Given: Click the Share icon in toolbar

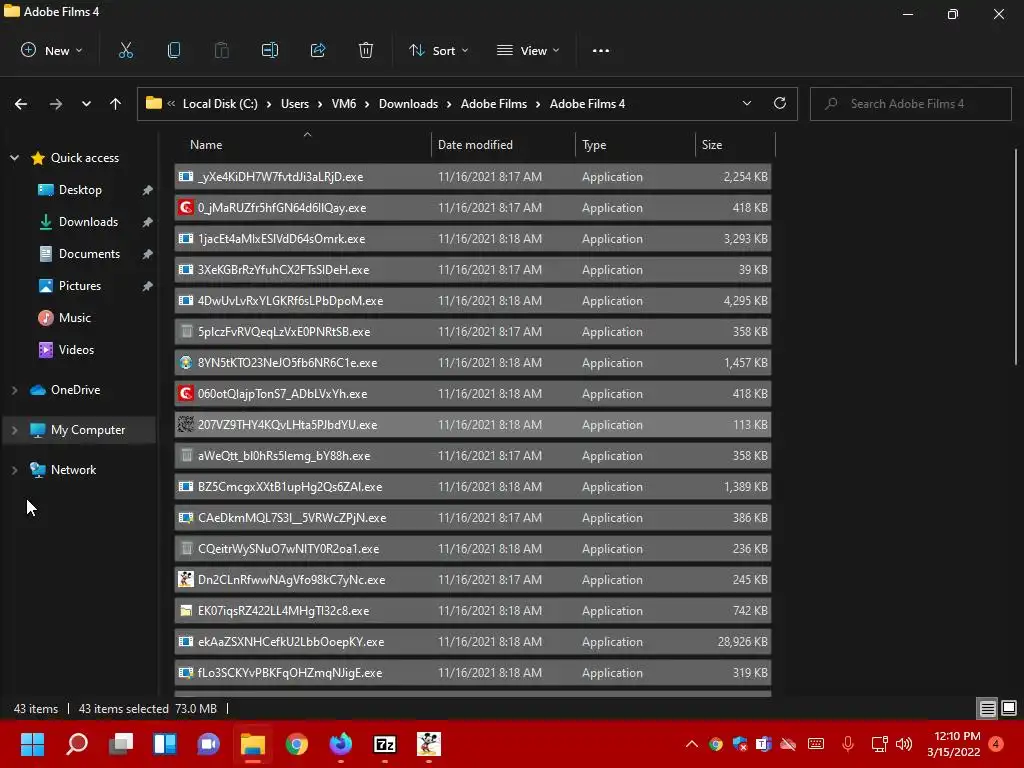Looking at the screenshot, I should point(318,50).
